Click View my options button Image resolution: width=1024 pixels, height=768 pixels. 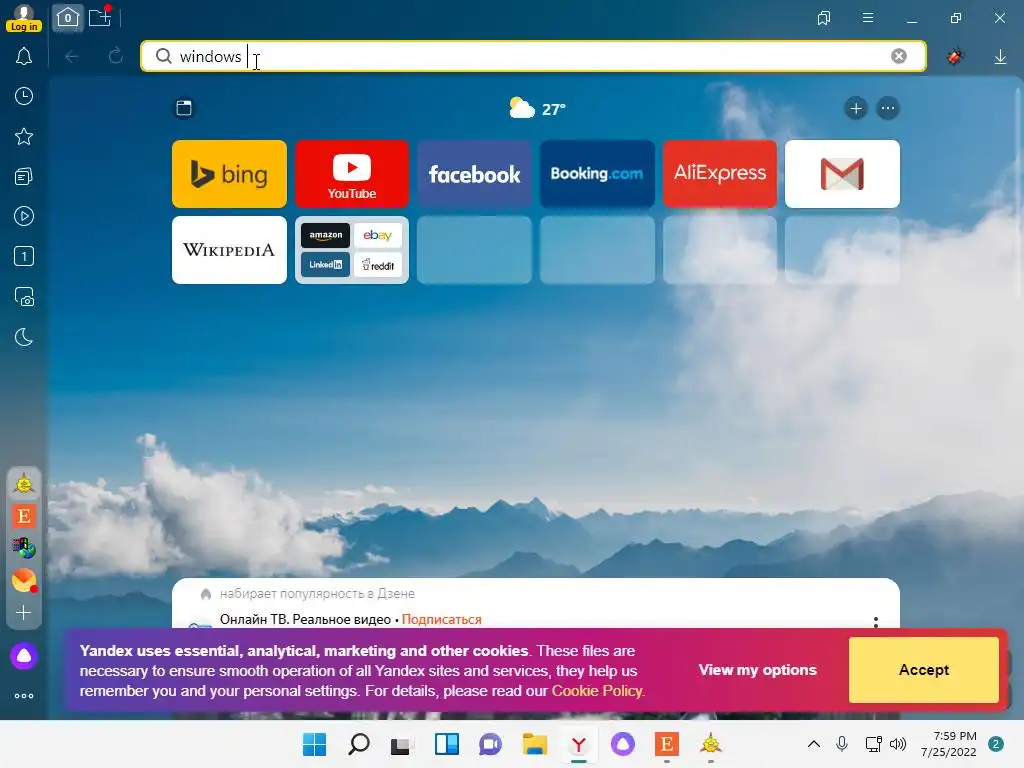[758, 670]
